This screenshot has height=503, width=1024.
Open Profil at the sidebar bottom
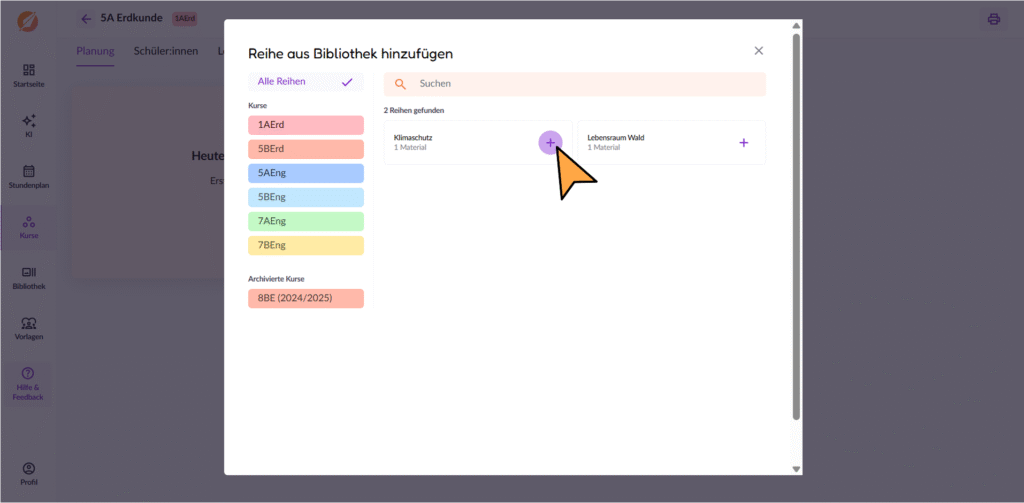click(28, 473)
